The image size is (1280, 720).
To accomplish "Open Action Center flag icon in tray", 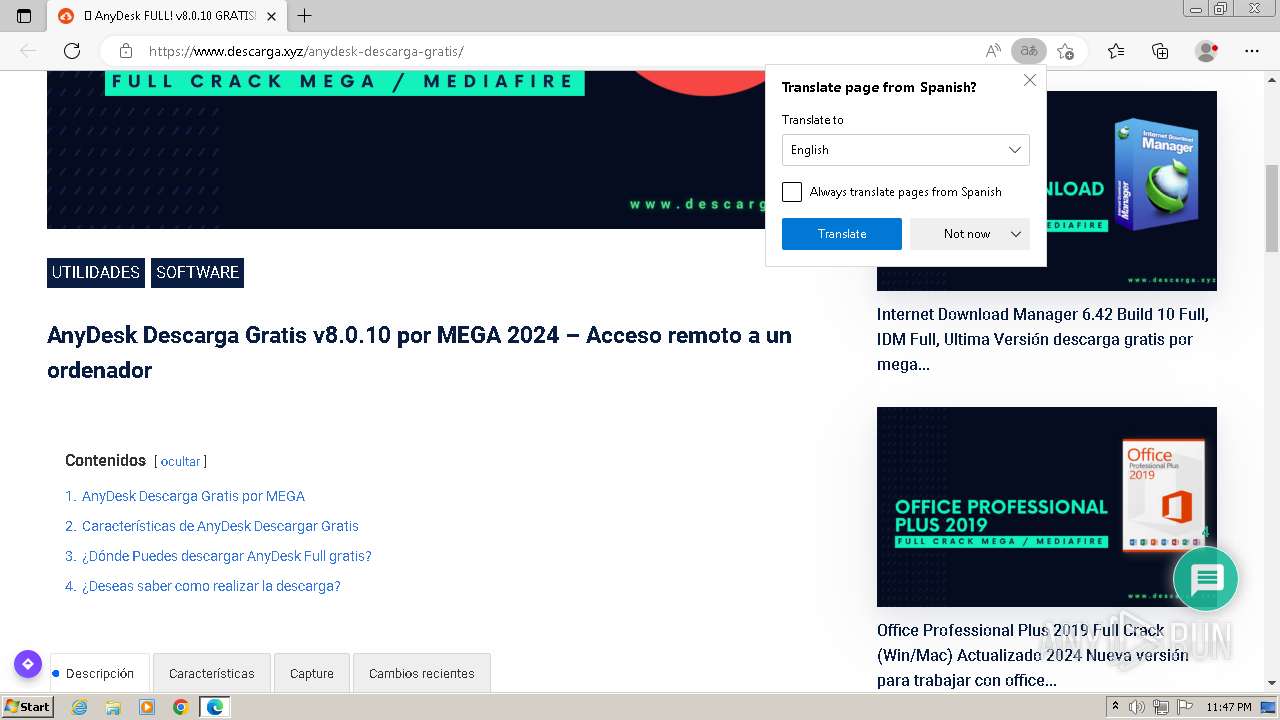I will click(x=1183, y=707).
